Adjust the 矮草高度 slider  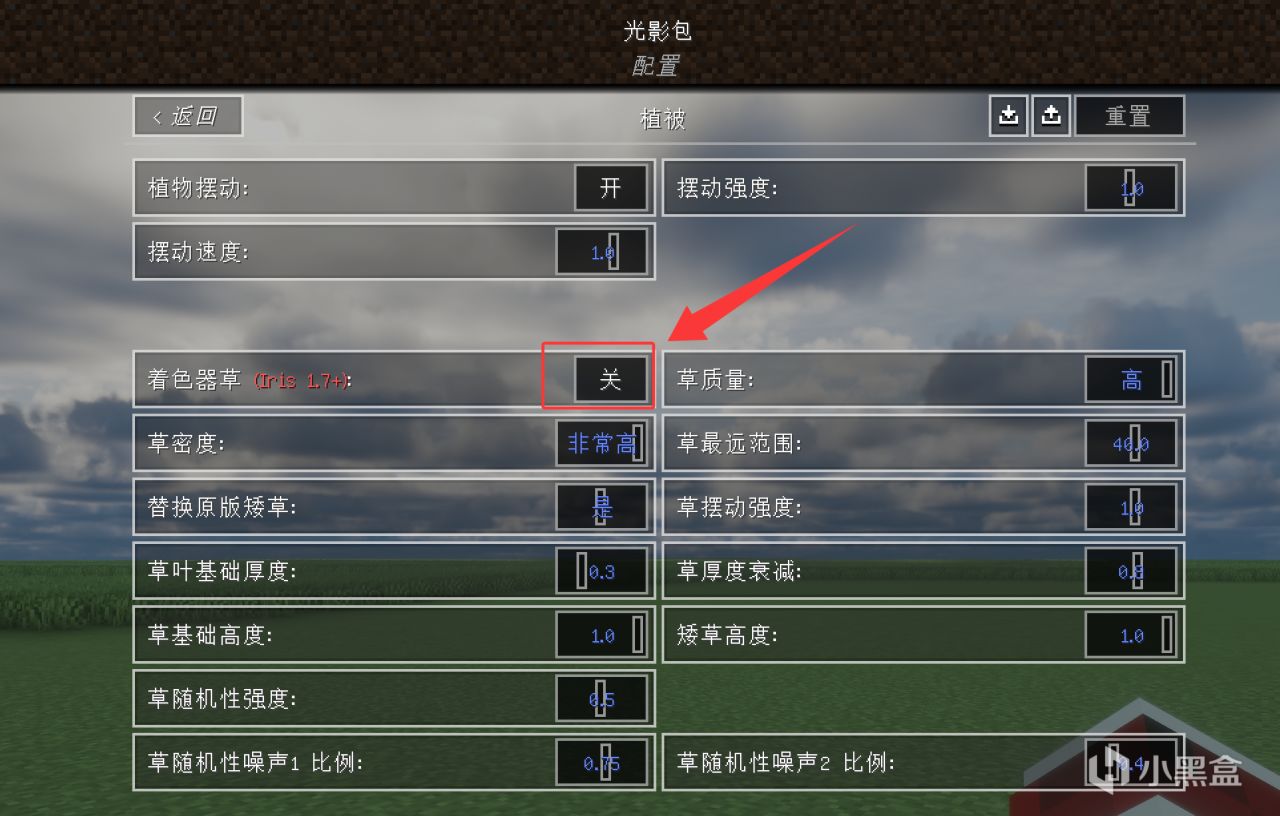1131,635
